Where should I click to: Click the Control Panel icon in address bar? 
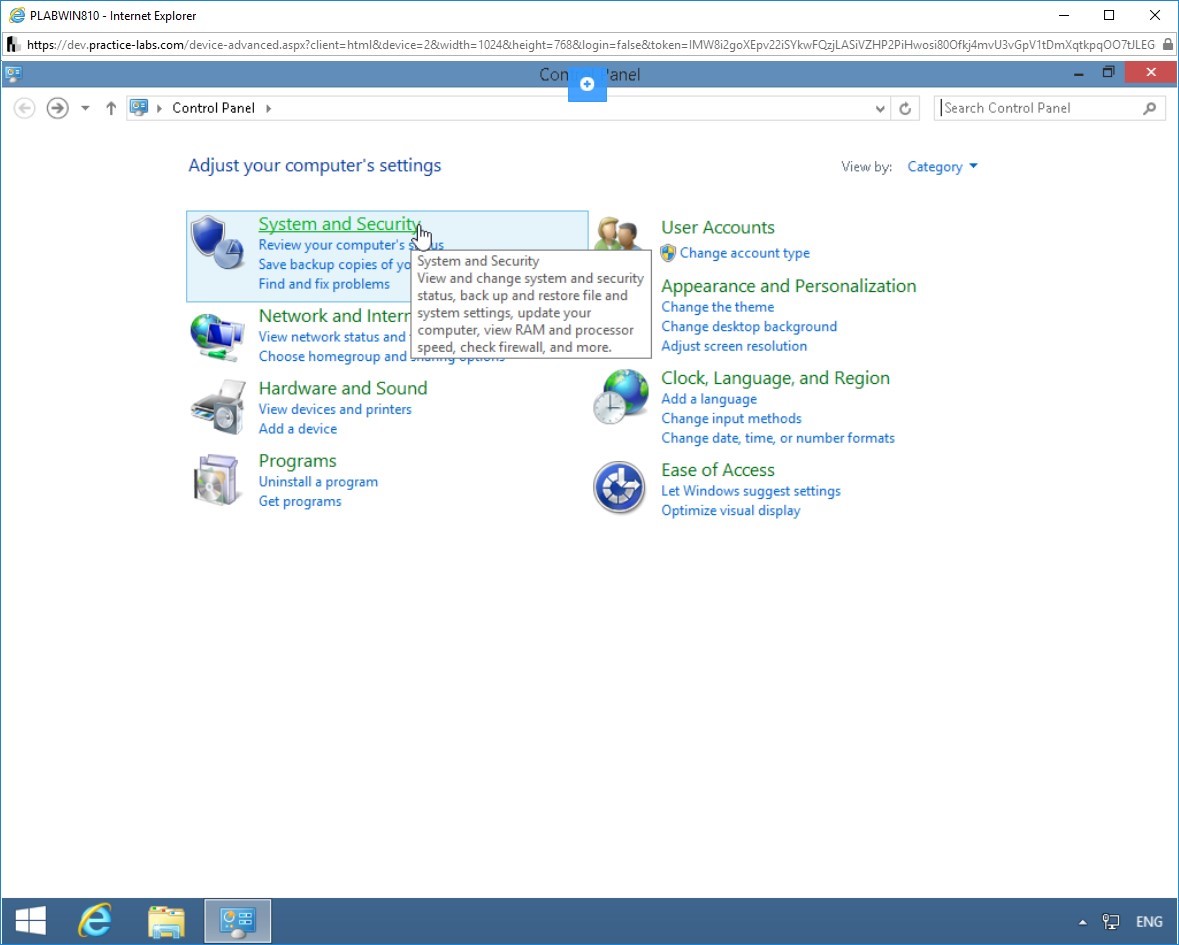[139, 108]
